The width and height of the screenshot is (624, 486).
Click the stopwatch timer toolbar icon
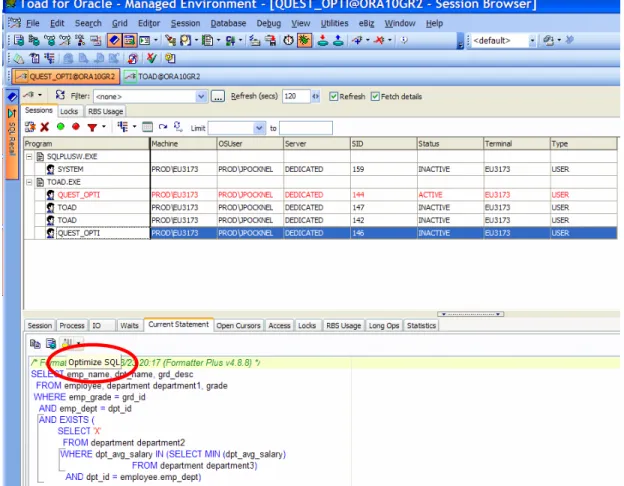point(289,40)
